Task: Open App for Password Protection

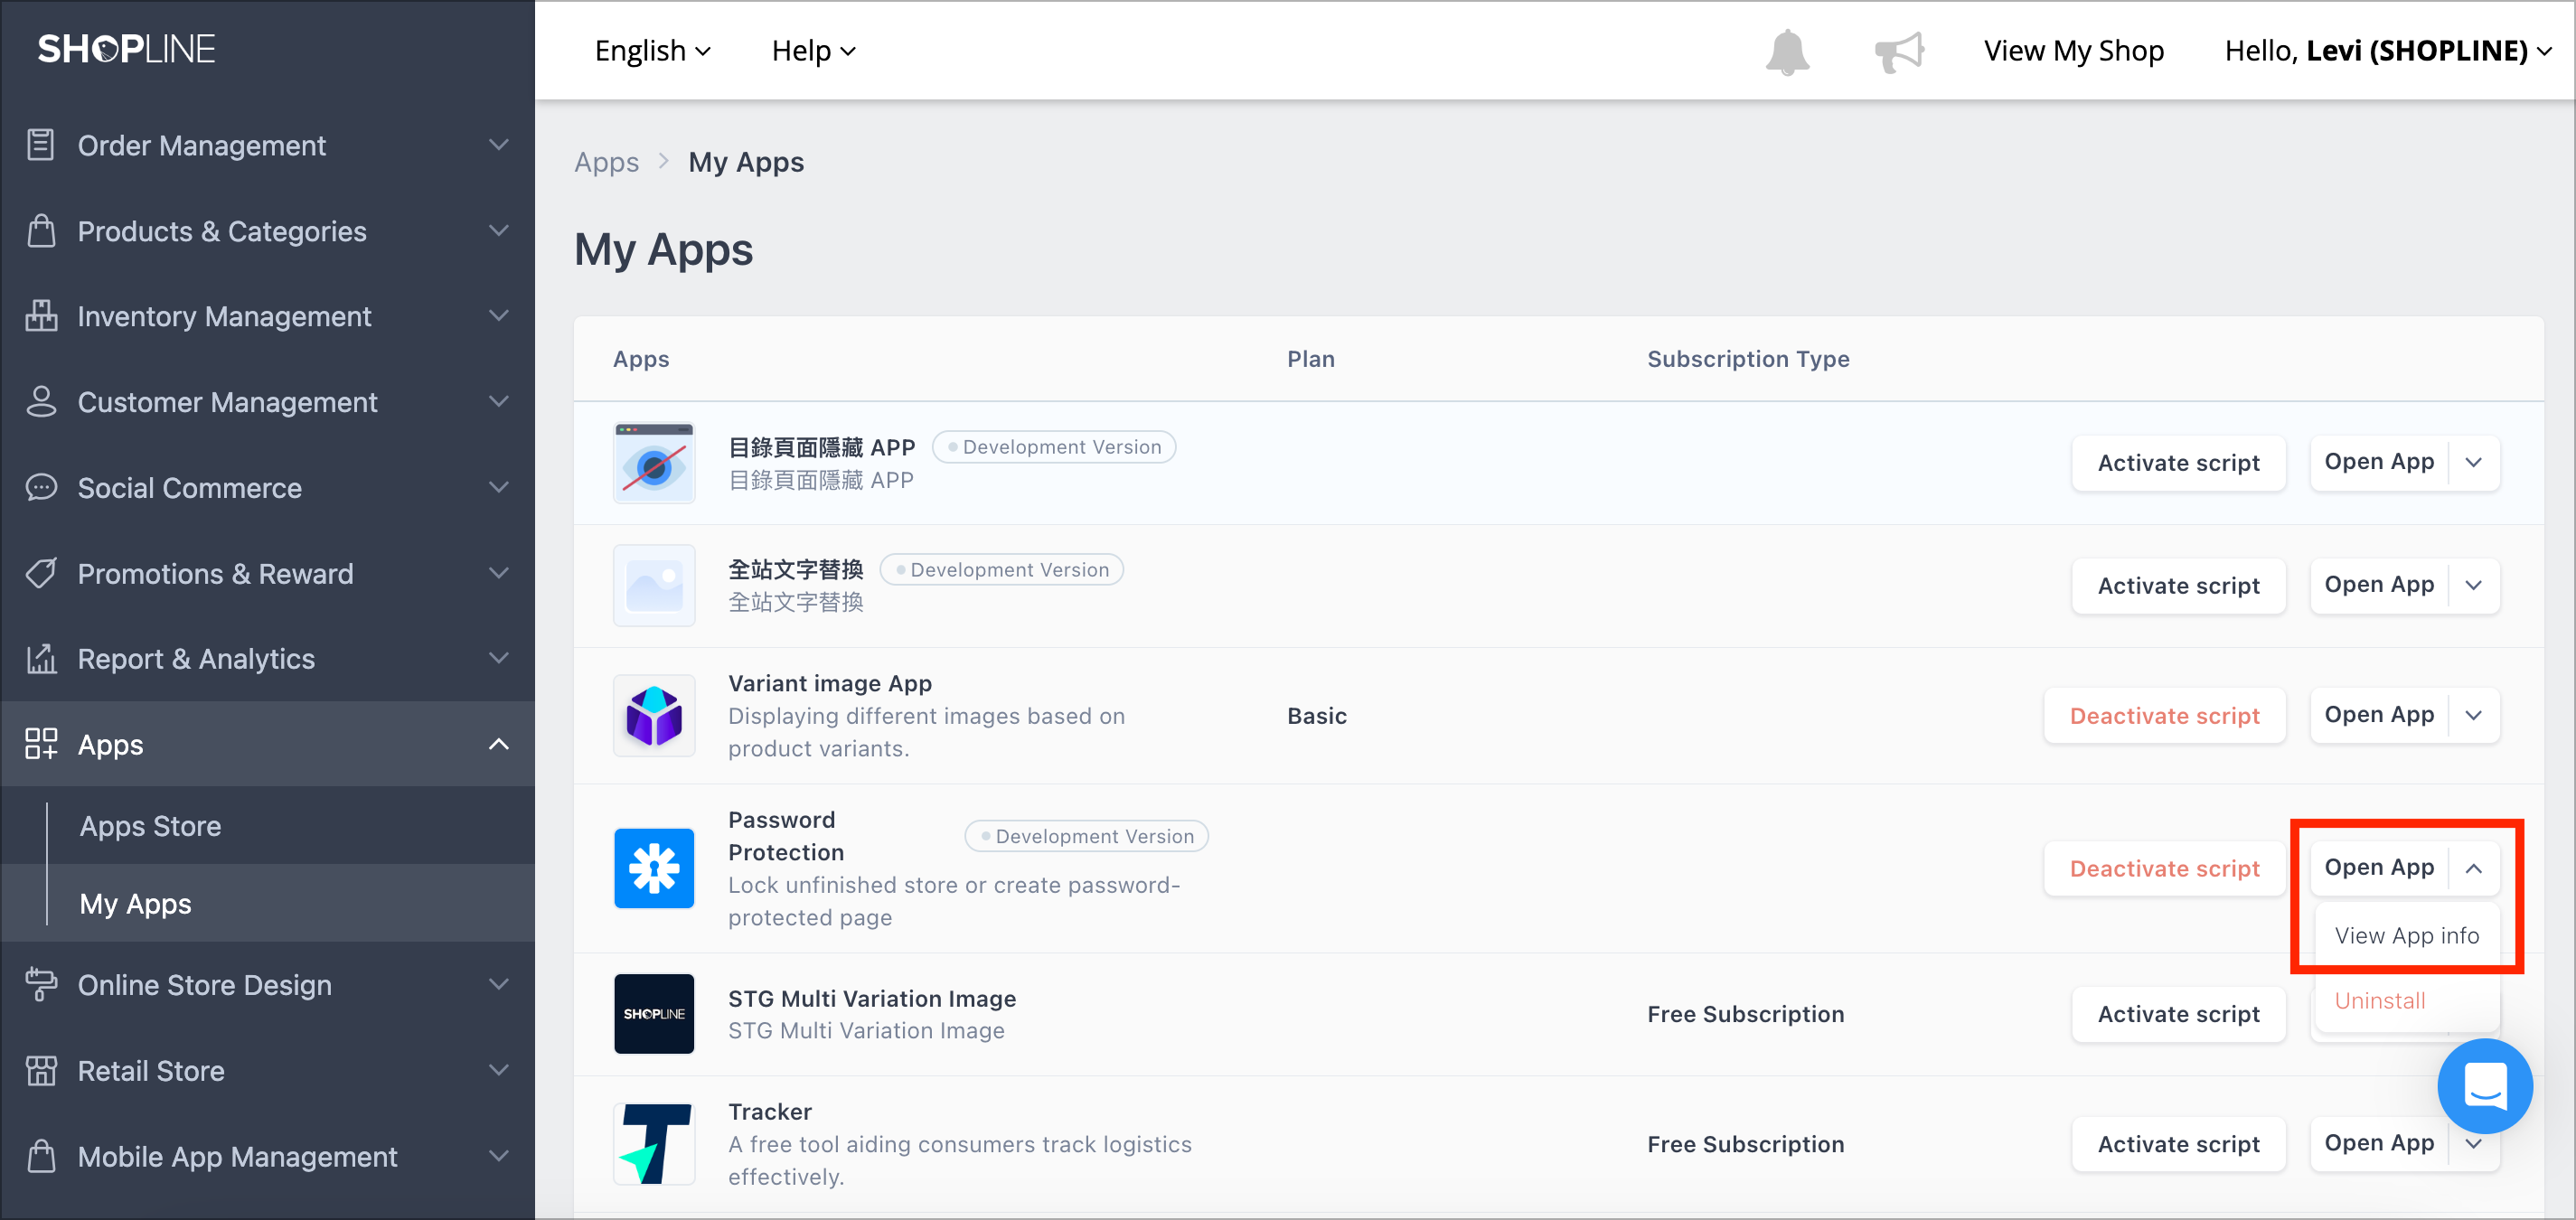Action: [x=2379, y=868]
